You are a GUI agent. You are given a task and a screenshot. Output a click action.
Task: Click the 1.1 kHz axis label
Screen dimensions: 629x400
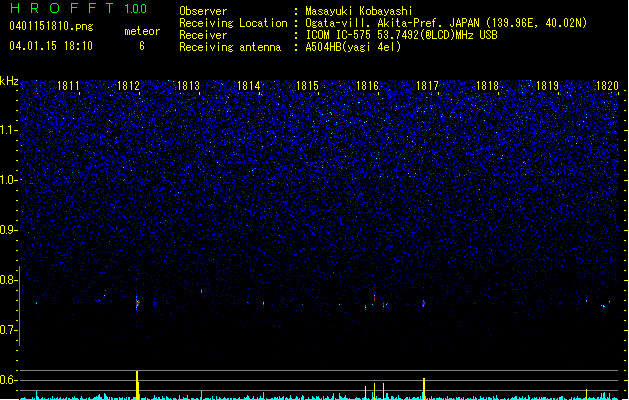click(x=9, y=130)
